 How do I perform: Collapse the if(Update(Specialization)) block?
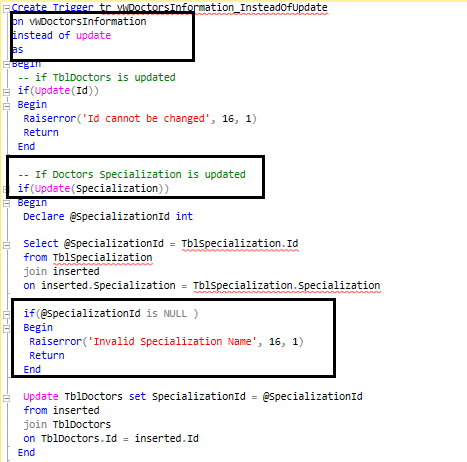click(5, 190)
